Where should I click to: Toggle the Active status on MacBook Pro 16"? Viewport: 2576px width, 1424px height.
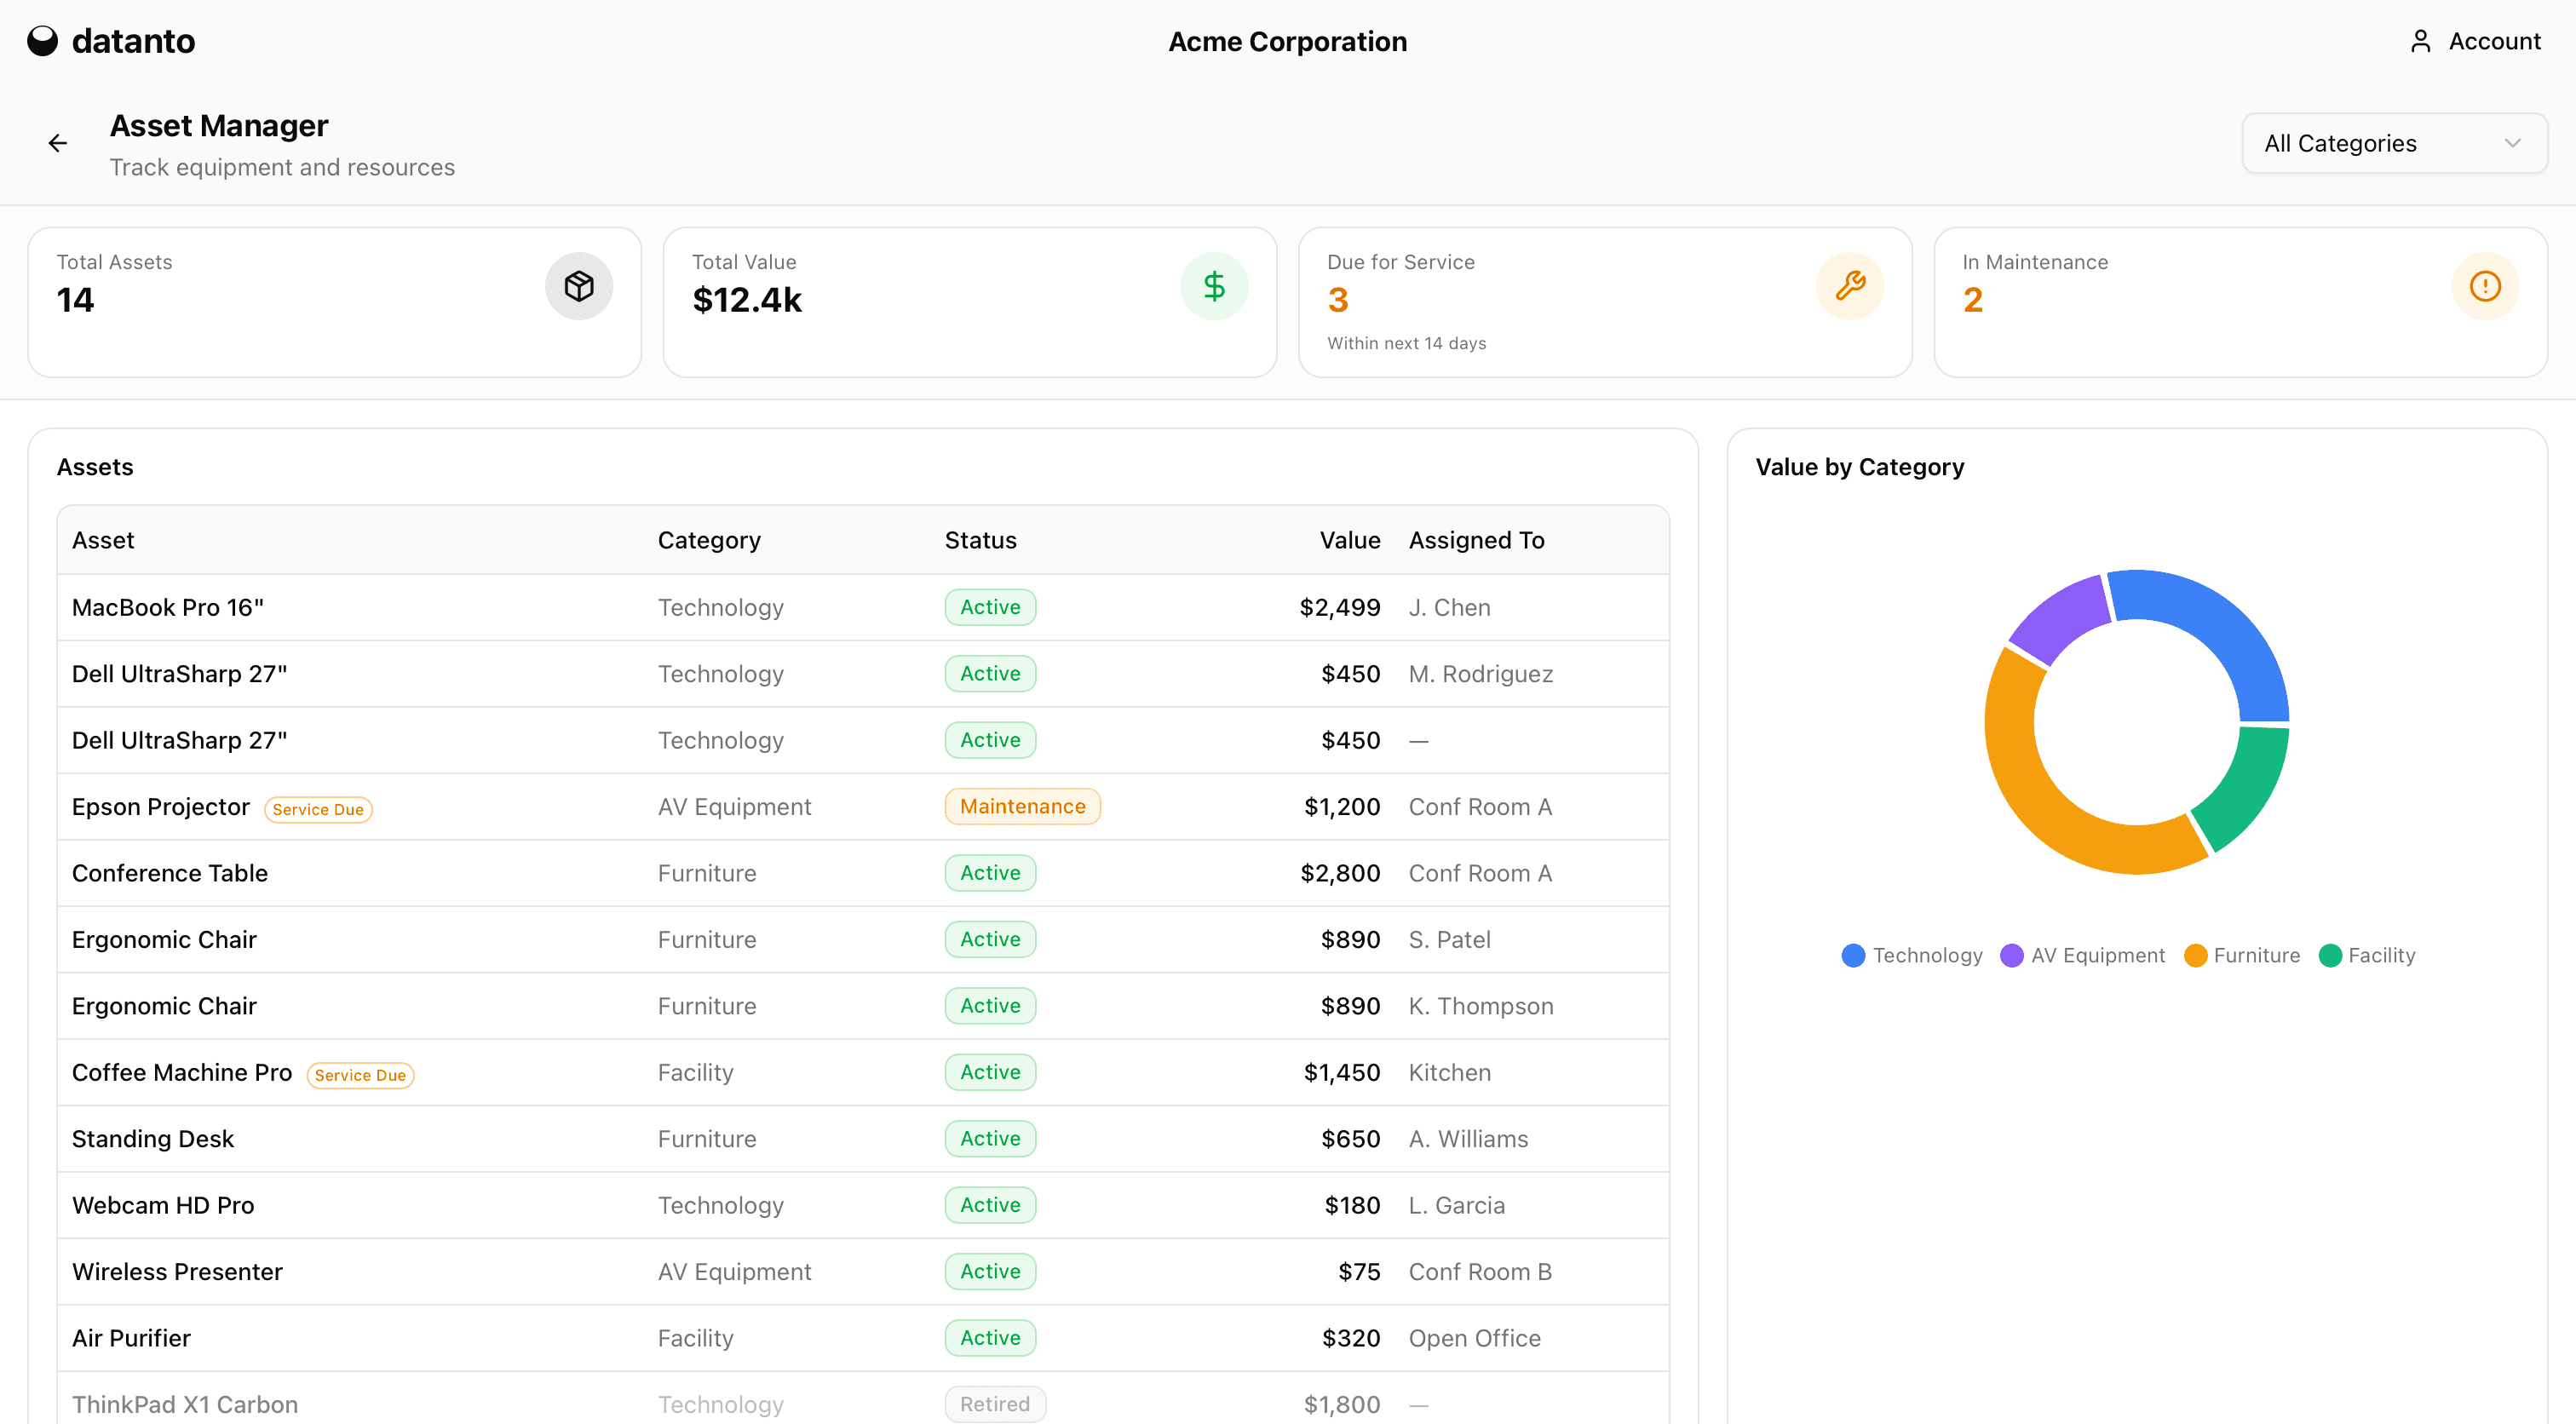tap(989, 607)
